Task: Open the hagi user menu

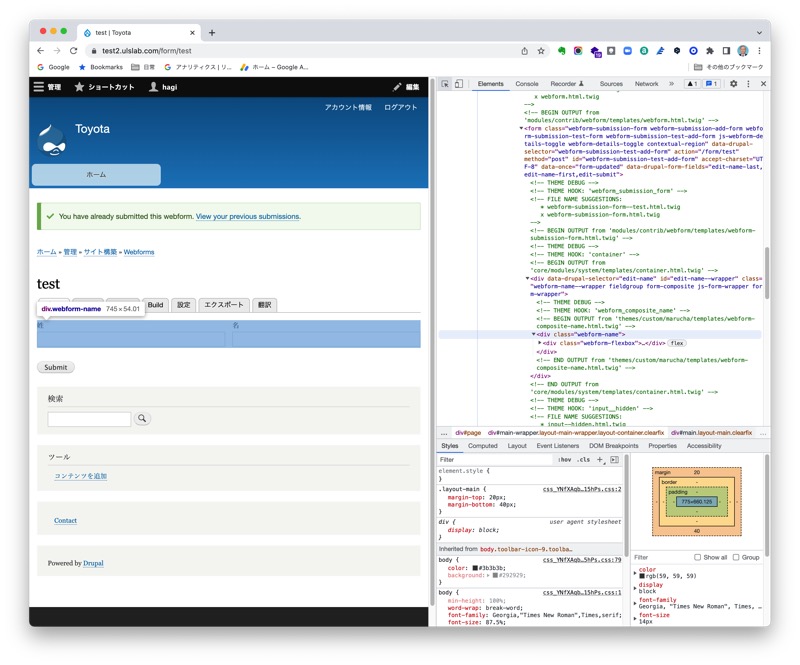Action: (163, 87)
